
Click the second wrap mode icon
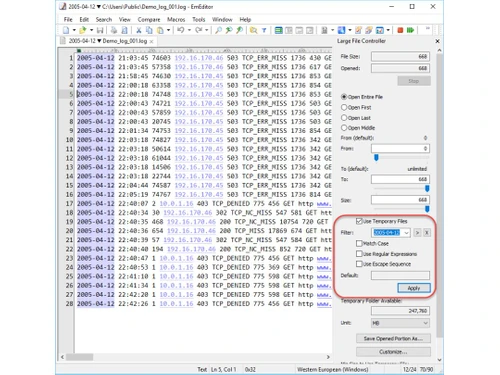click(289, 30)
